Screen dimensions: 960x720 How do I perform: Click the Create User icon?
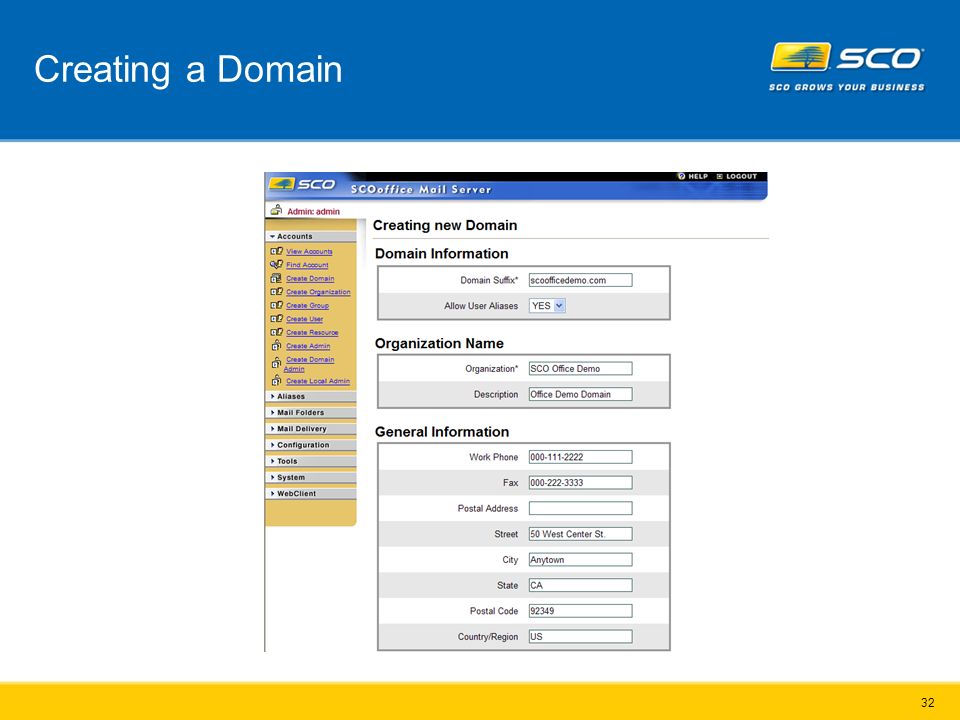[277, 318]
